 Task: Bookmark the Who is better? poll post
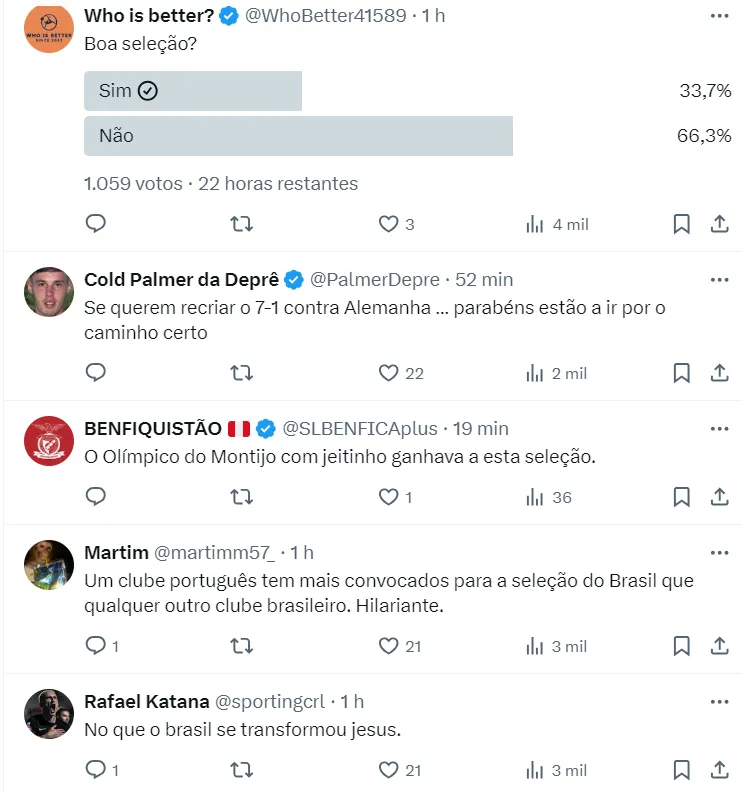[x=681, y=224]
